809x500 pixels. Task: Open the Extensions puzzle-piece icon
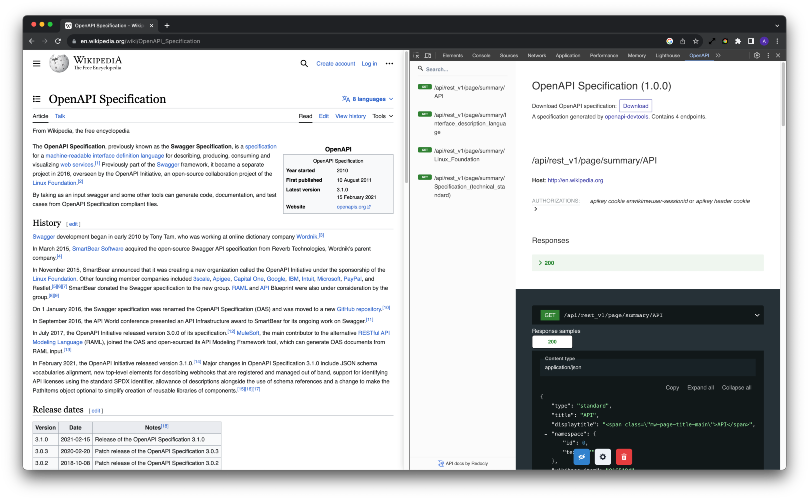(738, 41)
